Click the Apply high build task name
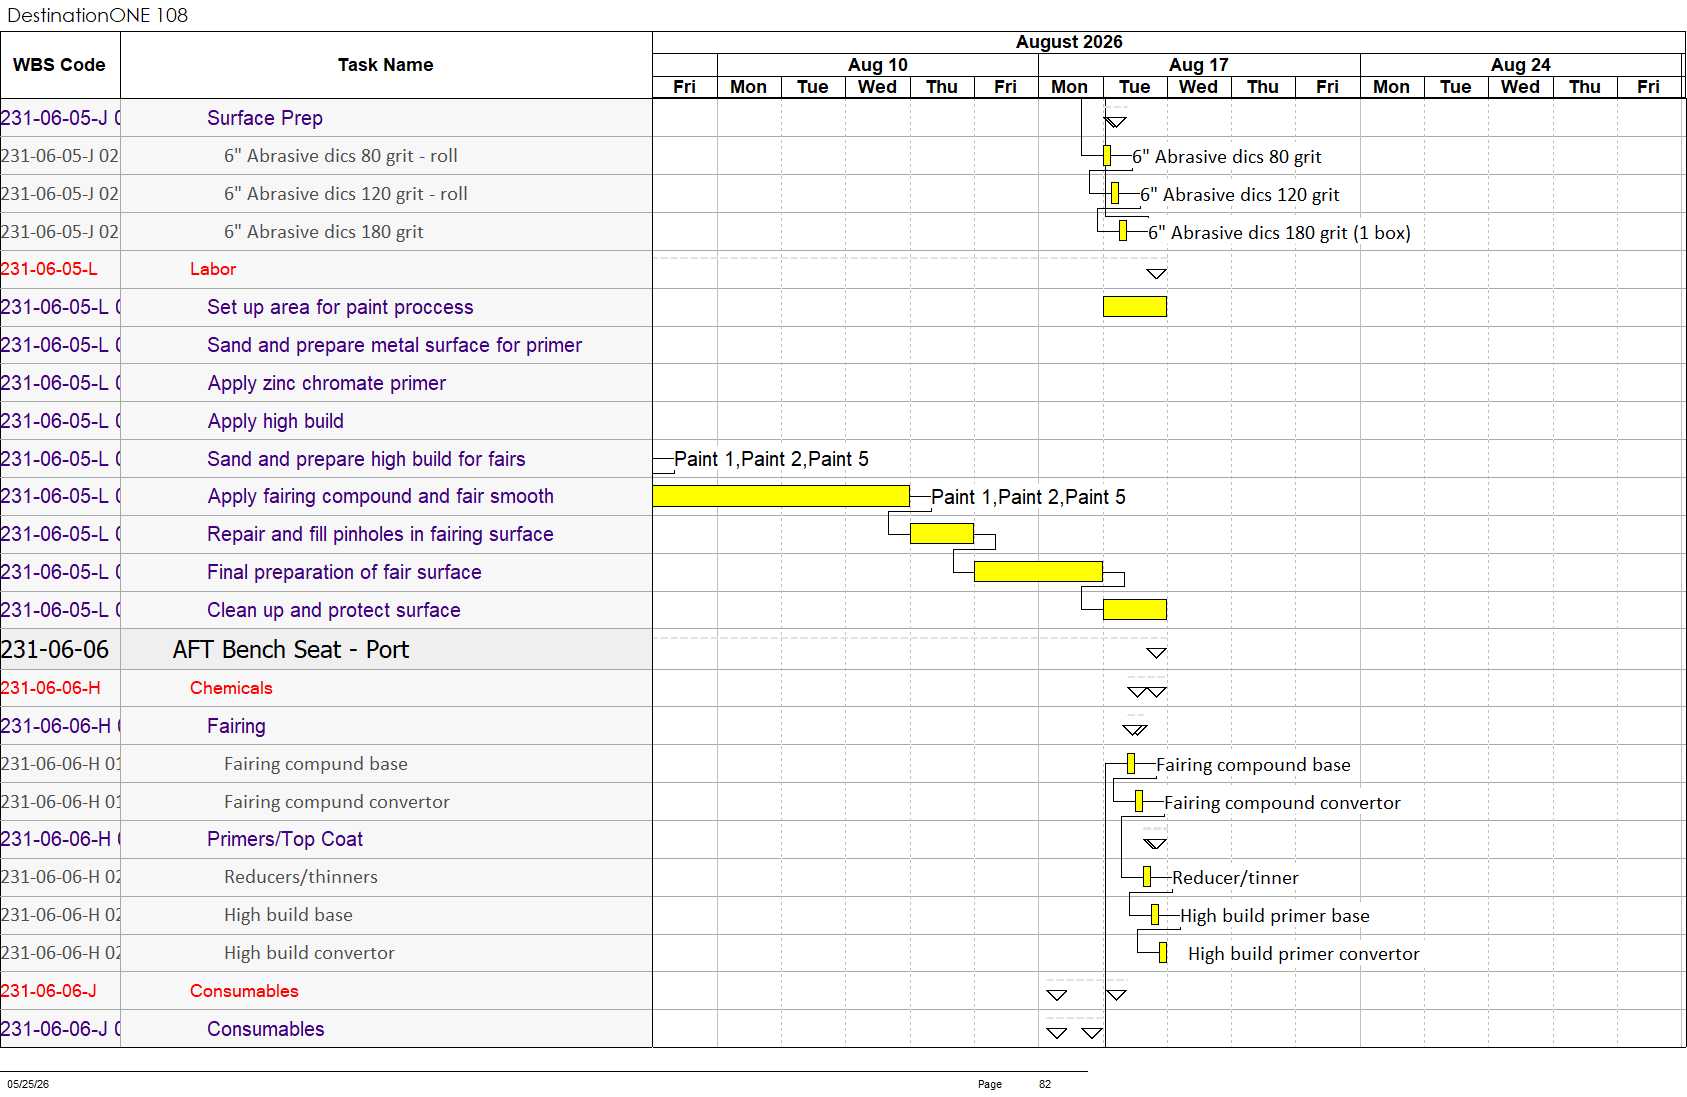Screen dimensions: 1687x1097 point(275,421)
